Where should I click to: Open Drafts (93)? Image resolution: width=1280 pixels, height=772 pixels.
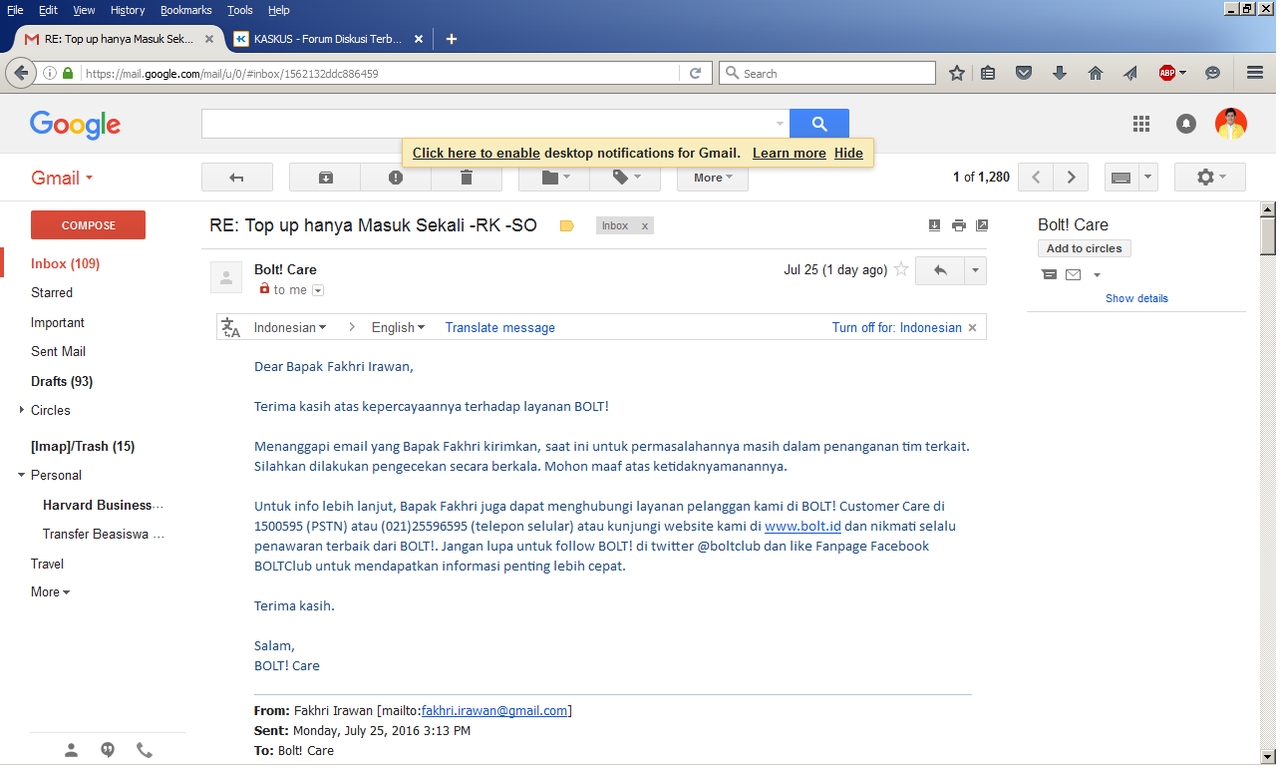pyautogui.click(x=62, y=381)
